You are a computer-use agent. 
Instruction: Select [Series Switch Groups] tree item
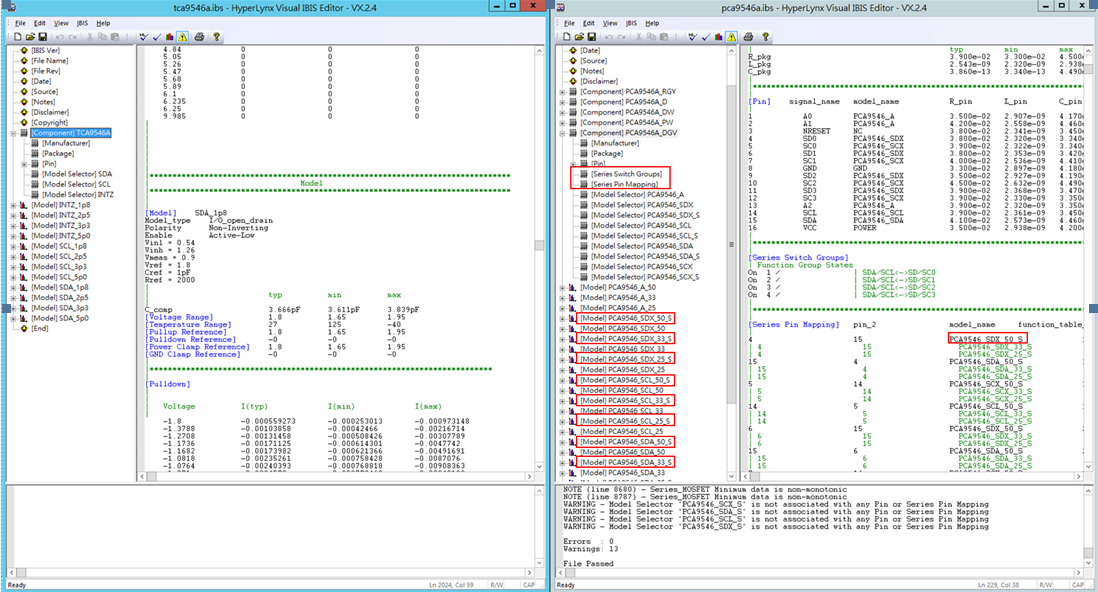[626, 174]
